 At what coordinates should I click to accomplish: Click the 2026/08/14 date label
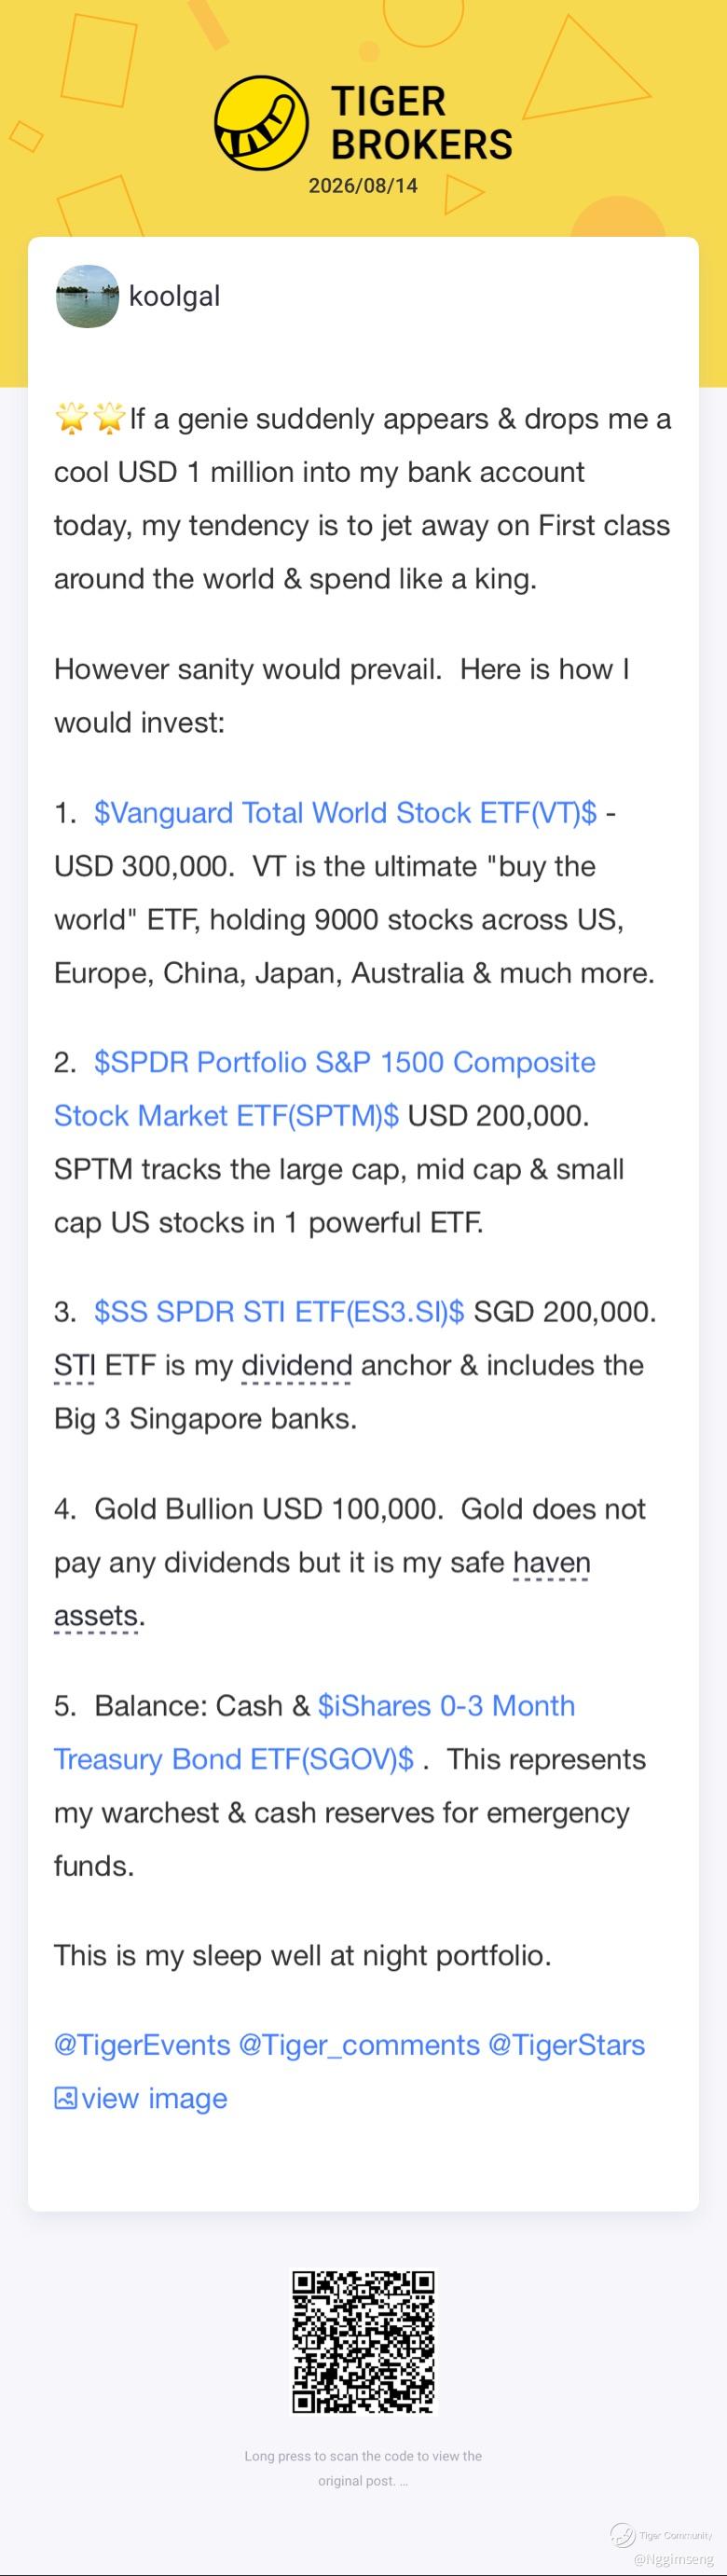[x=363, y=186]
